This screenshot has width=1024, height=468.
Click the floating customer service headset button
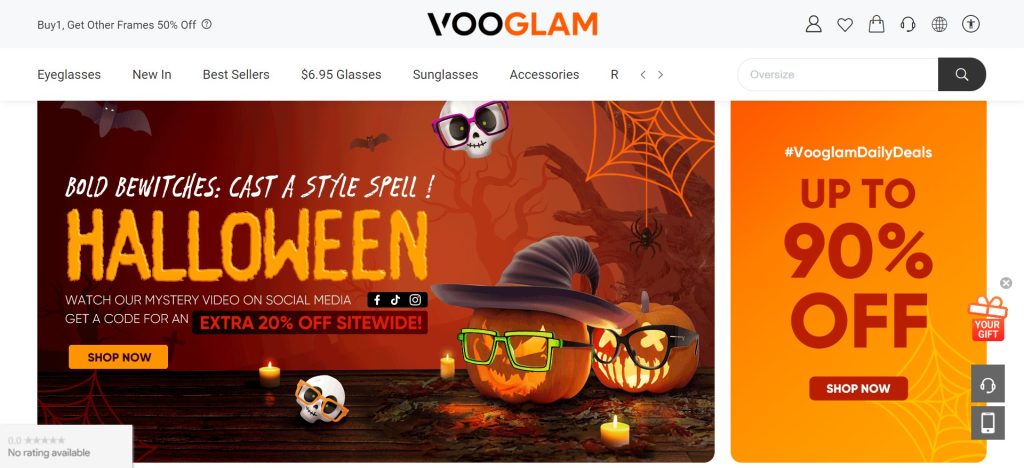click(x=988, y=386)
